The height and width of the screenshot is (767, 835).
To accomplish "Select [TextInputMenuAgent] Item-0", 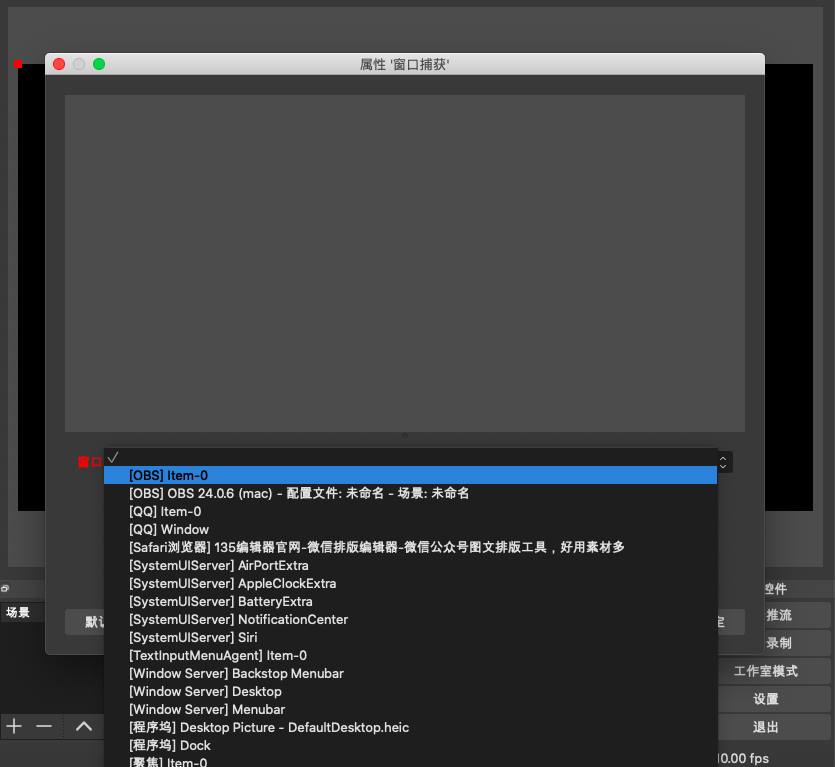I will coord(410,655).
